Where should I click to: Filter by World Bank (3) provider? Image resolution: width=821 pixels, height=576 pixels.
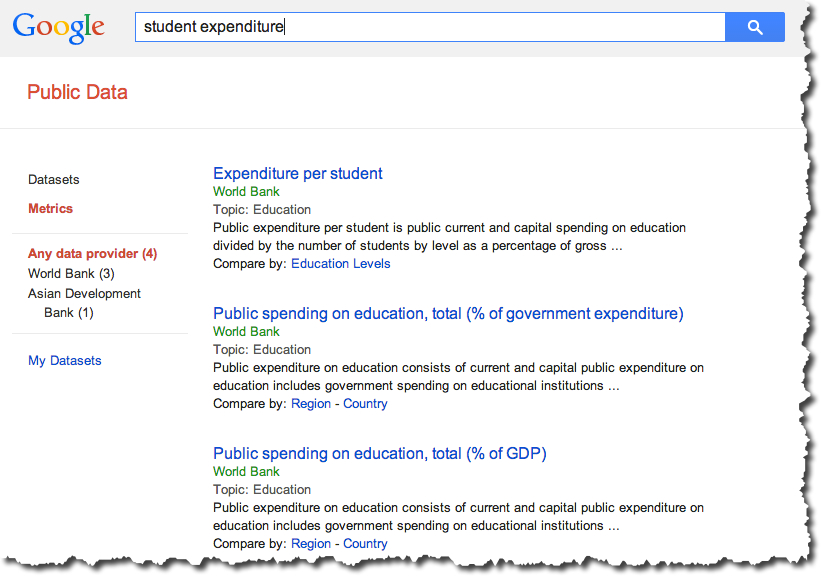click(71, 273)
